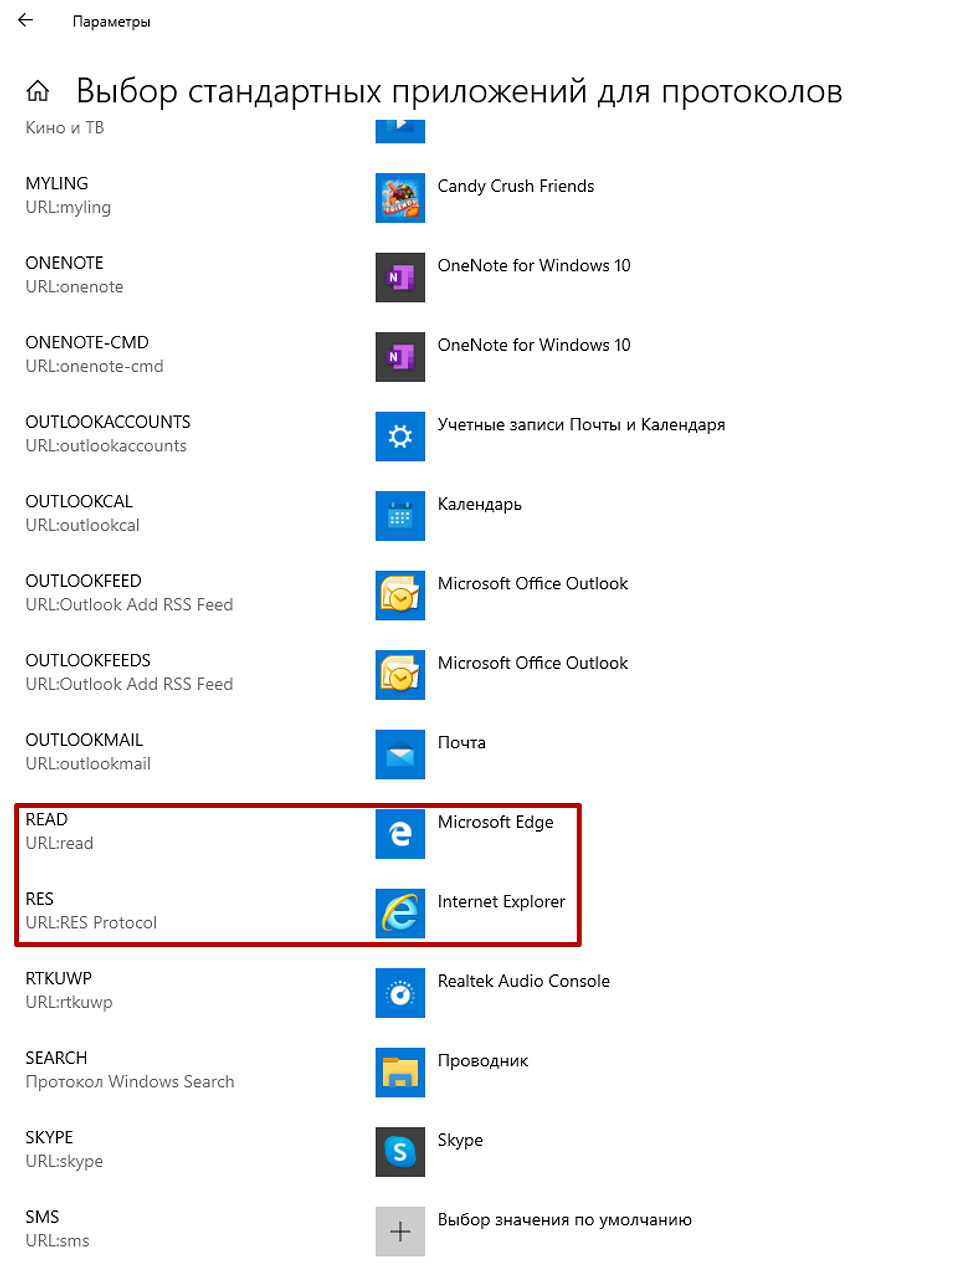Image resolution: width=960 pixels, height=1277 pixels.
Task: Change app labeled Microsoft Edge for READ
Action: (495, 822)
